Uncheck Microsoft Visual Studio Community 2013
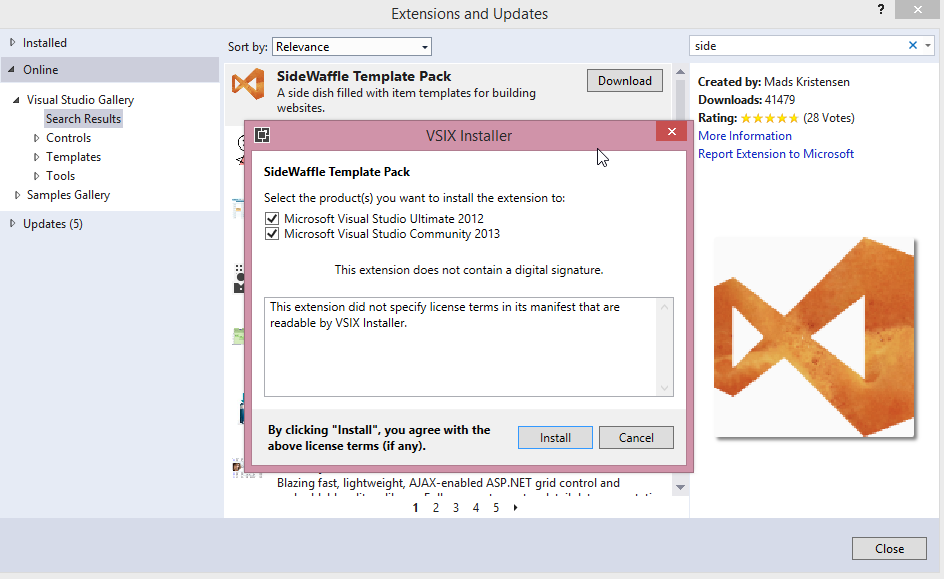This screenshot has width=944, height=579. [272, 234]
